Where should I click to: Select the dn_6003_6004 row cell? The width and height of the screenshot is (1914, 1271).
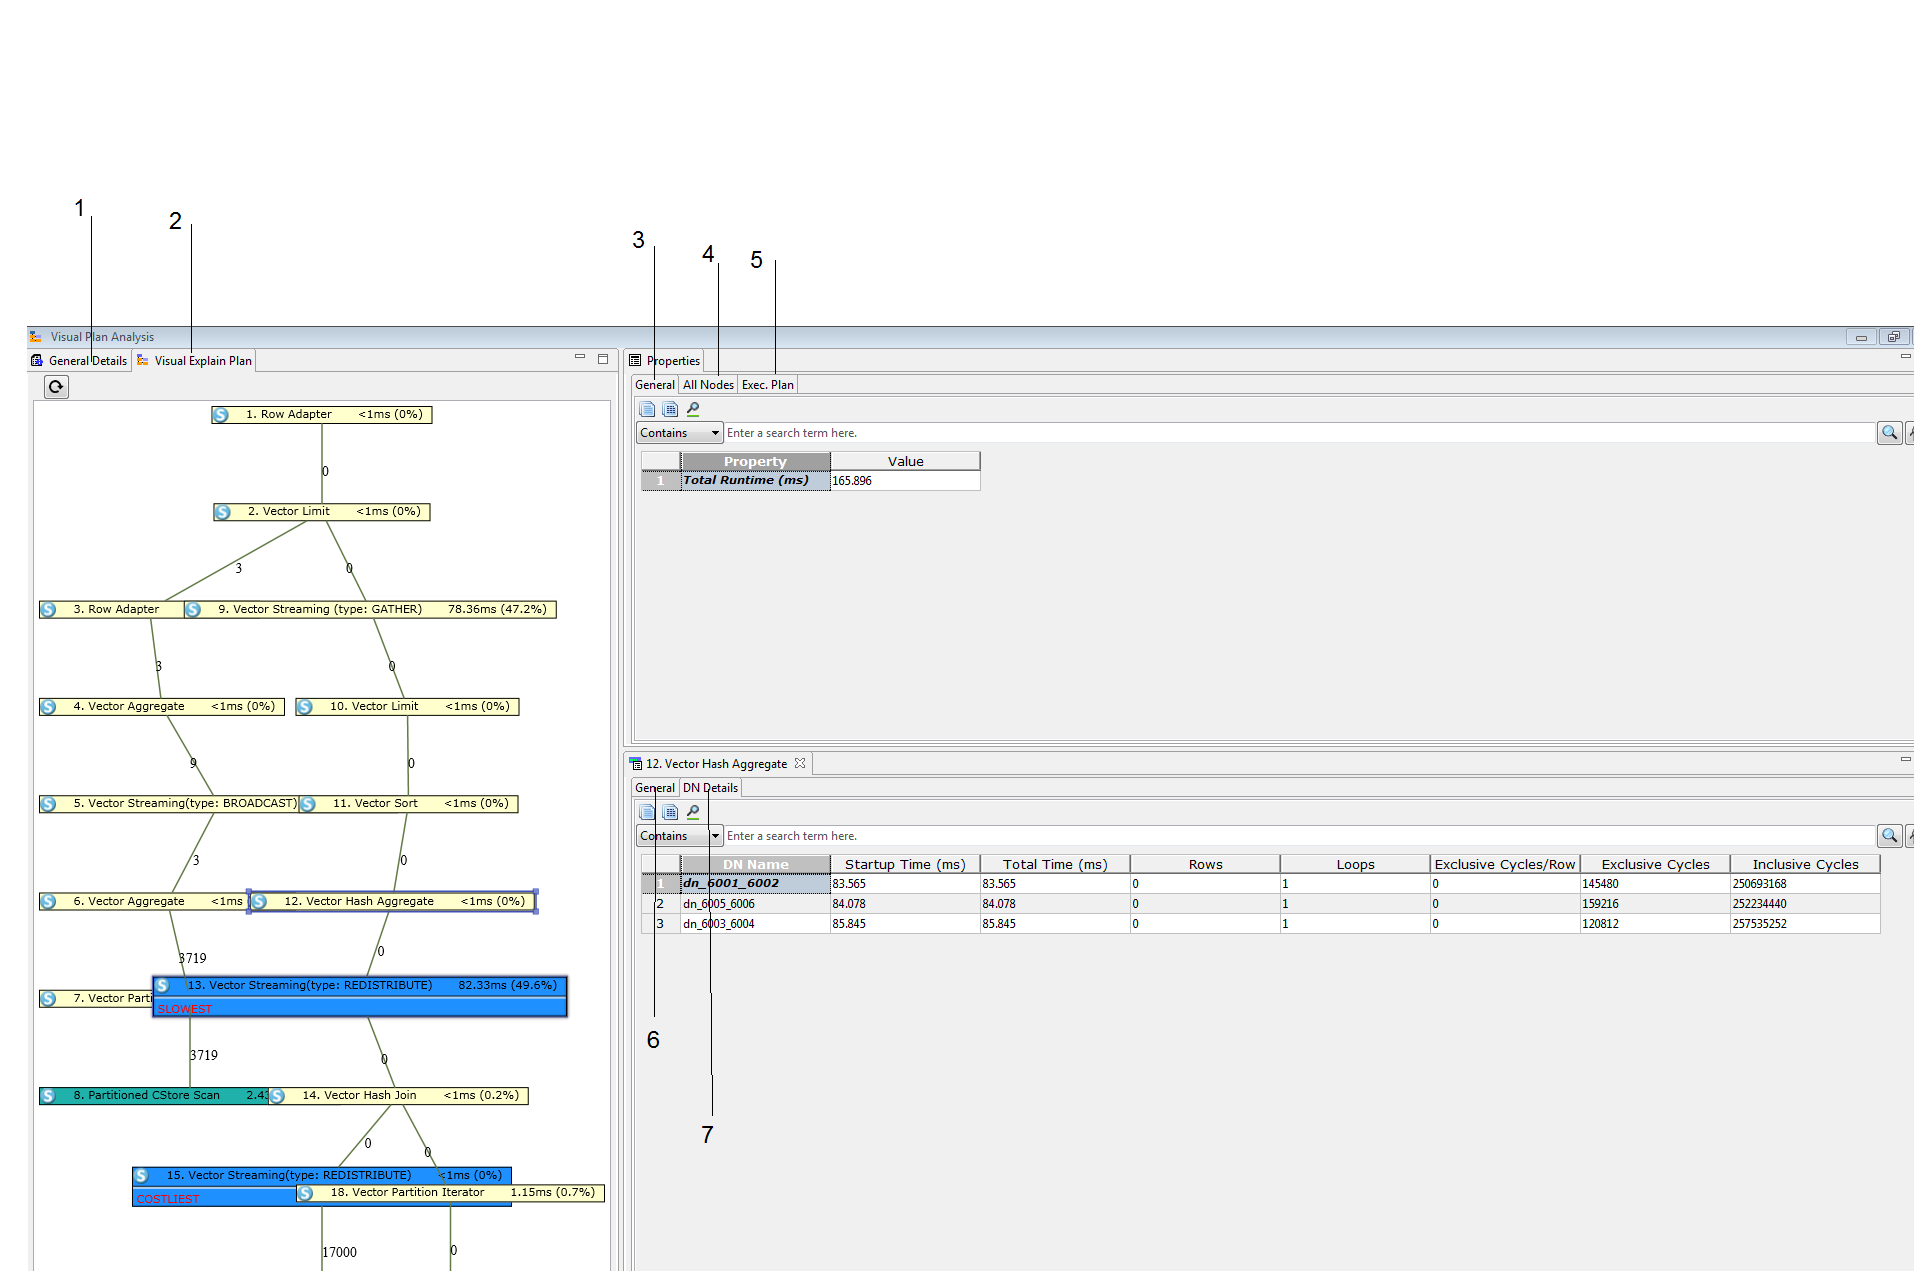coord(755,924)
